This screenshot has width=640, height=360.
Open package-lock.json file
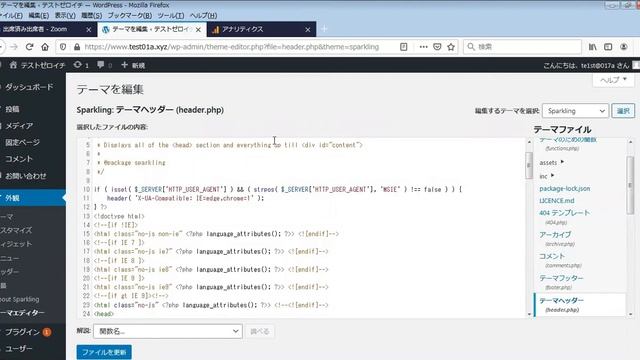point(564,189)
